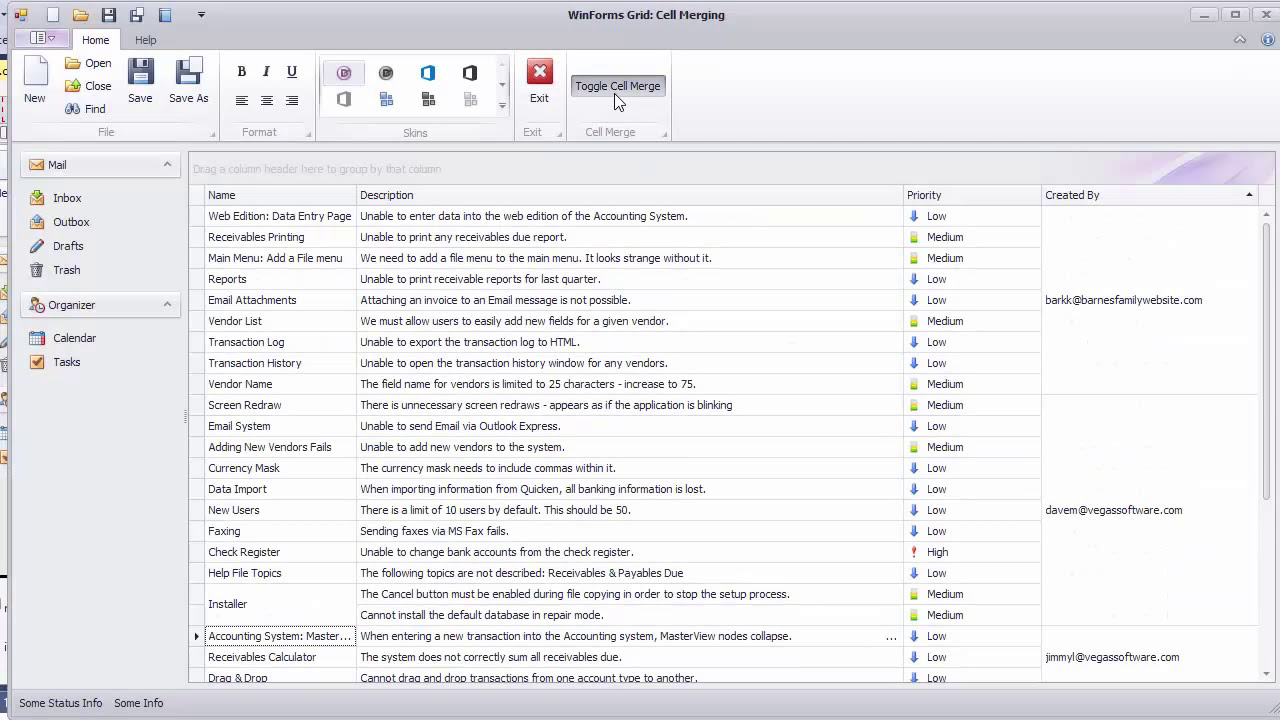Select the Installer merged name cell

point(280,604)
